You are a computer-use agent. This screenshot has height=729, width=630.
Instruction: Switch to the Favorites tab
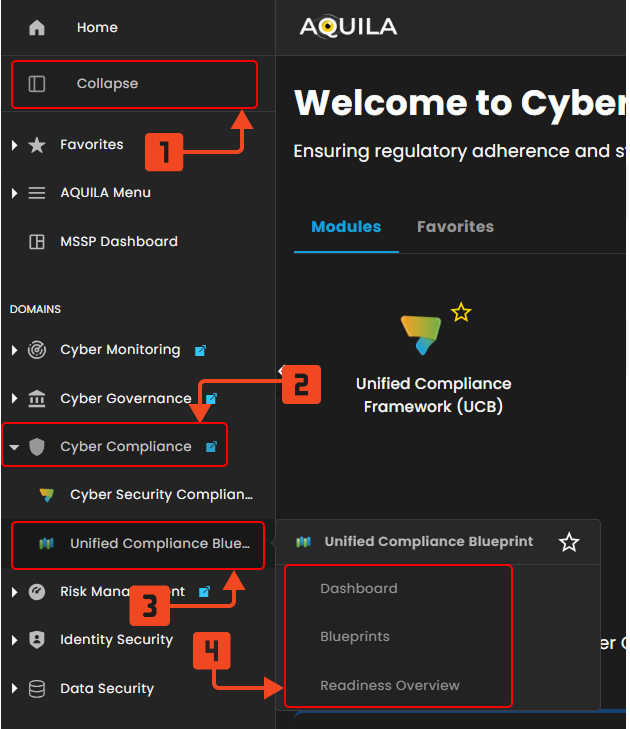coord(455,227)
